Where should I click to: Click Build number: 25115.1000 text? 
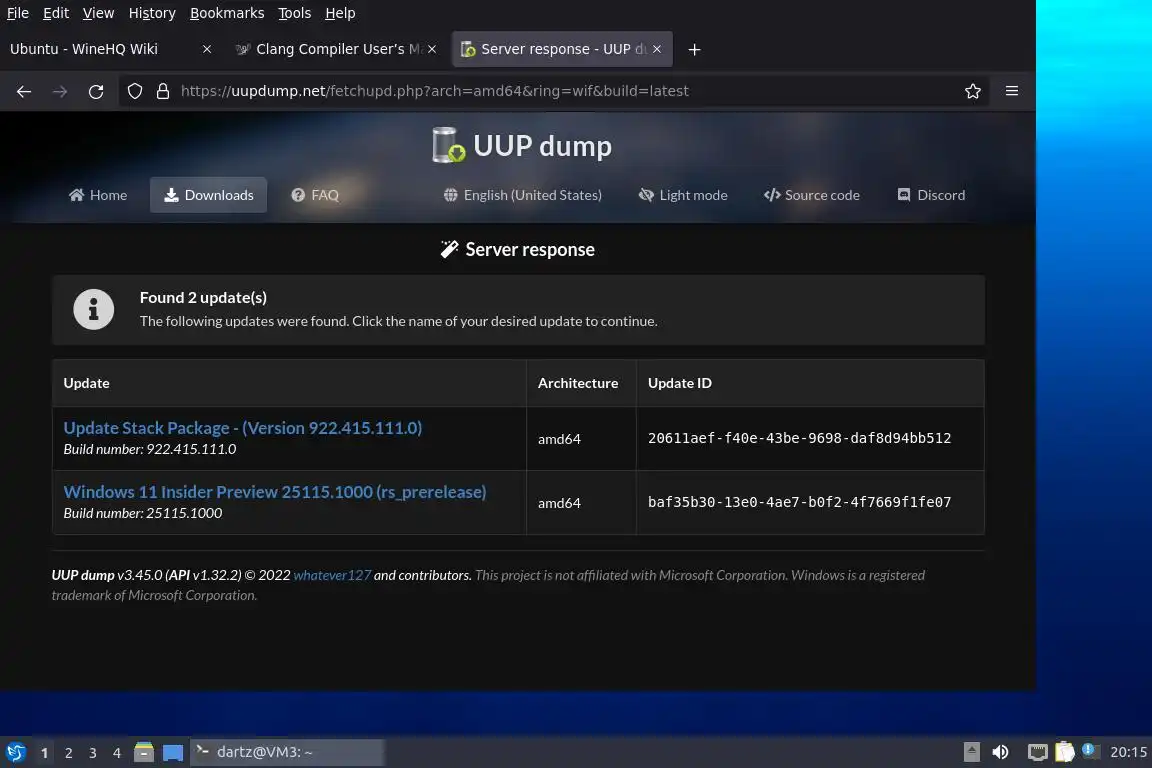coord(143,513)
